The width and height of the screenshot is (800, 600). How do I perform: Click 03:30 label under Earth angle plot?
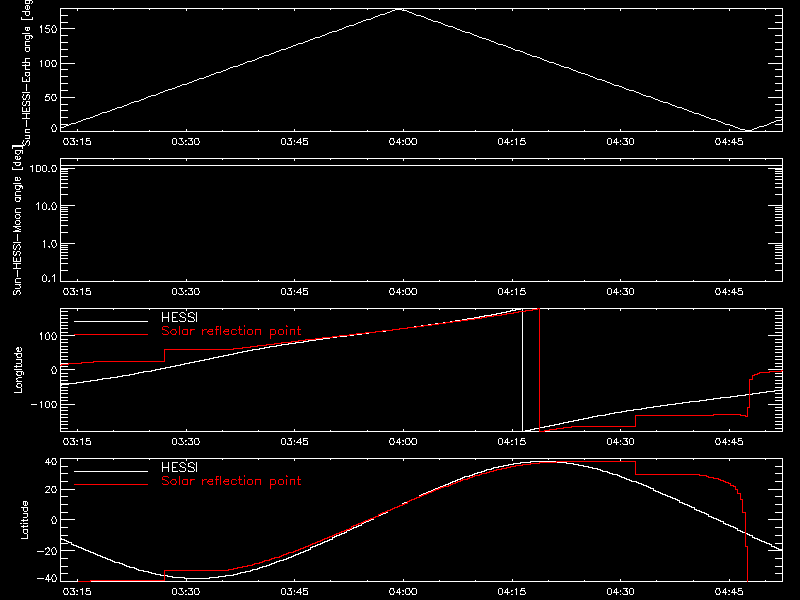[186, 141]
